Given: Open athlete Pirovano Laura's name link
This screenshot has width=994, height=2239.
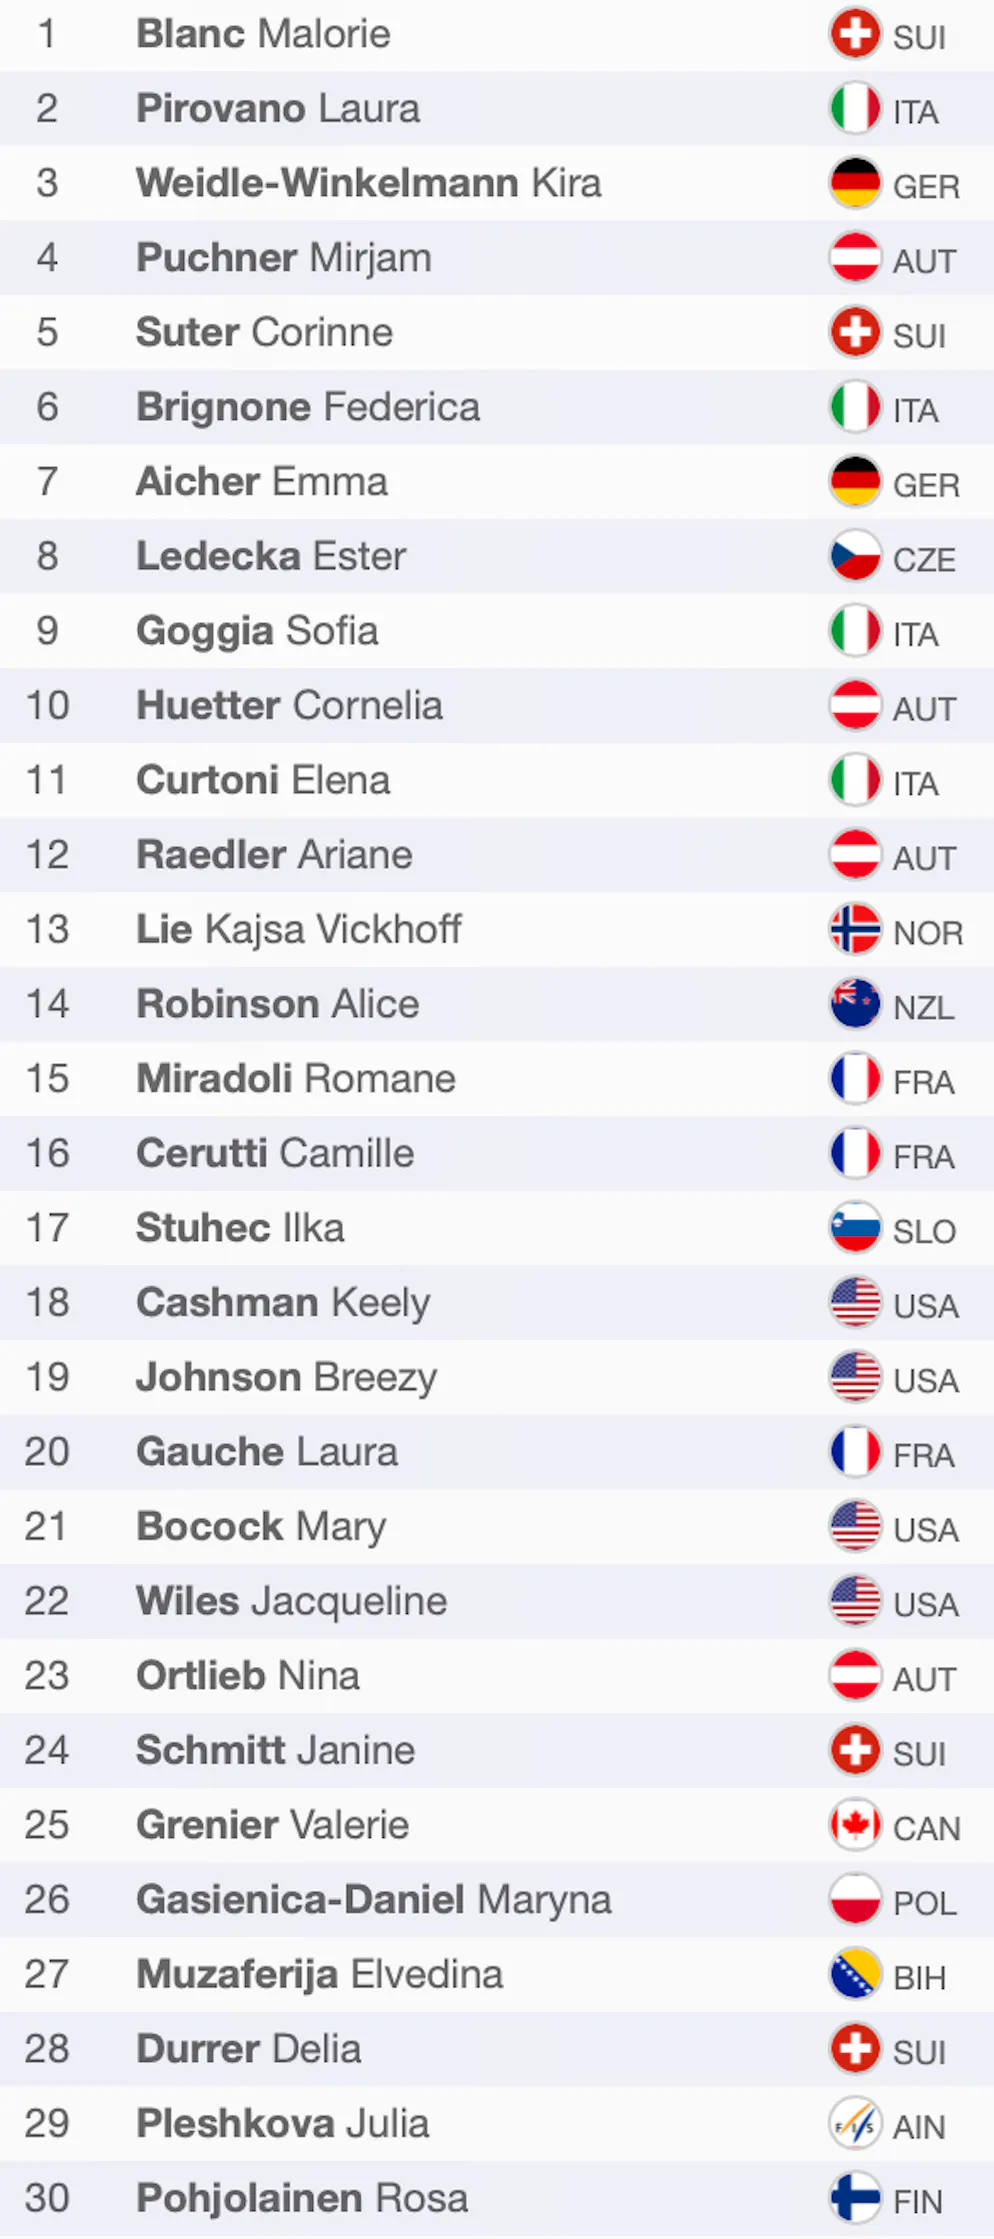Looking at the screenshot, I should click(x=278, y=109).
